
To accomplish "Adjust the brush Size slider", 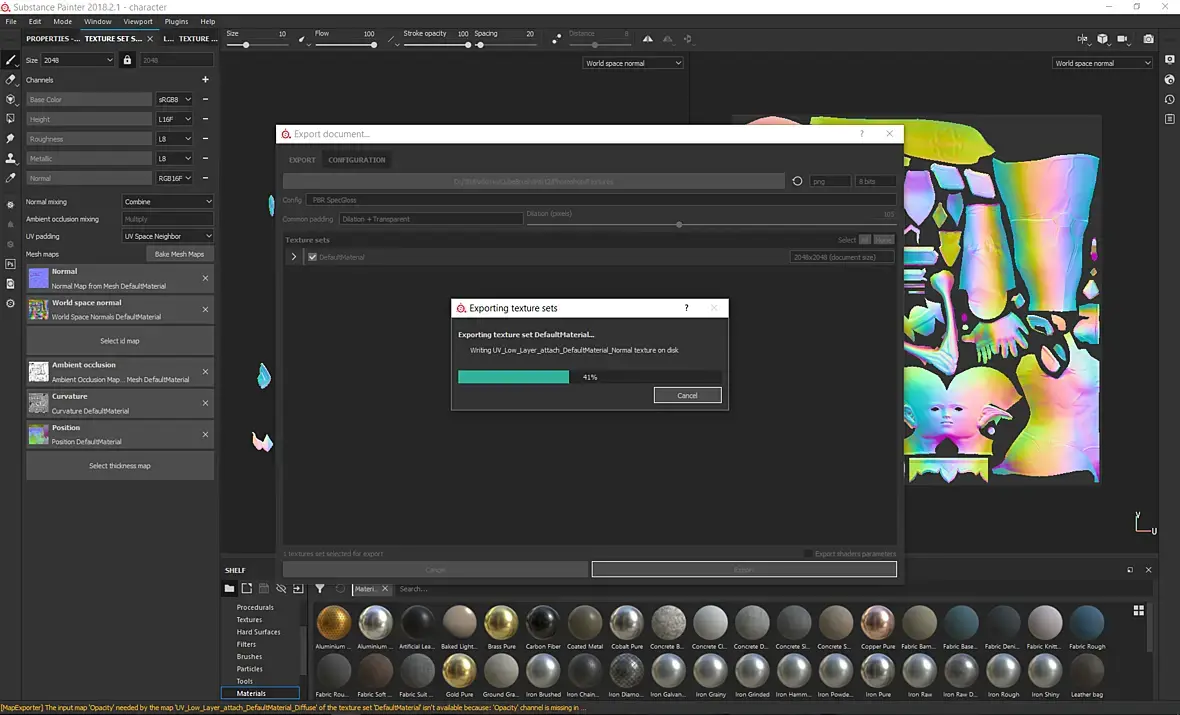I will pos(256,45).
